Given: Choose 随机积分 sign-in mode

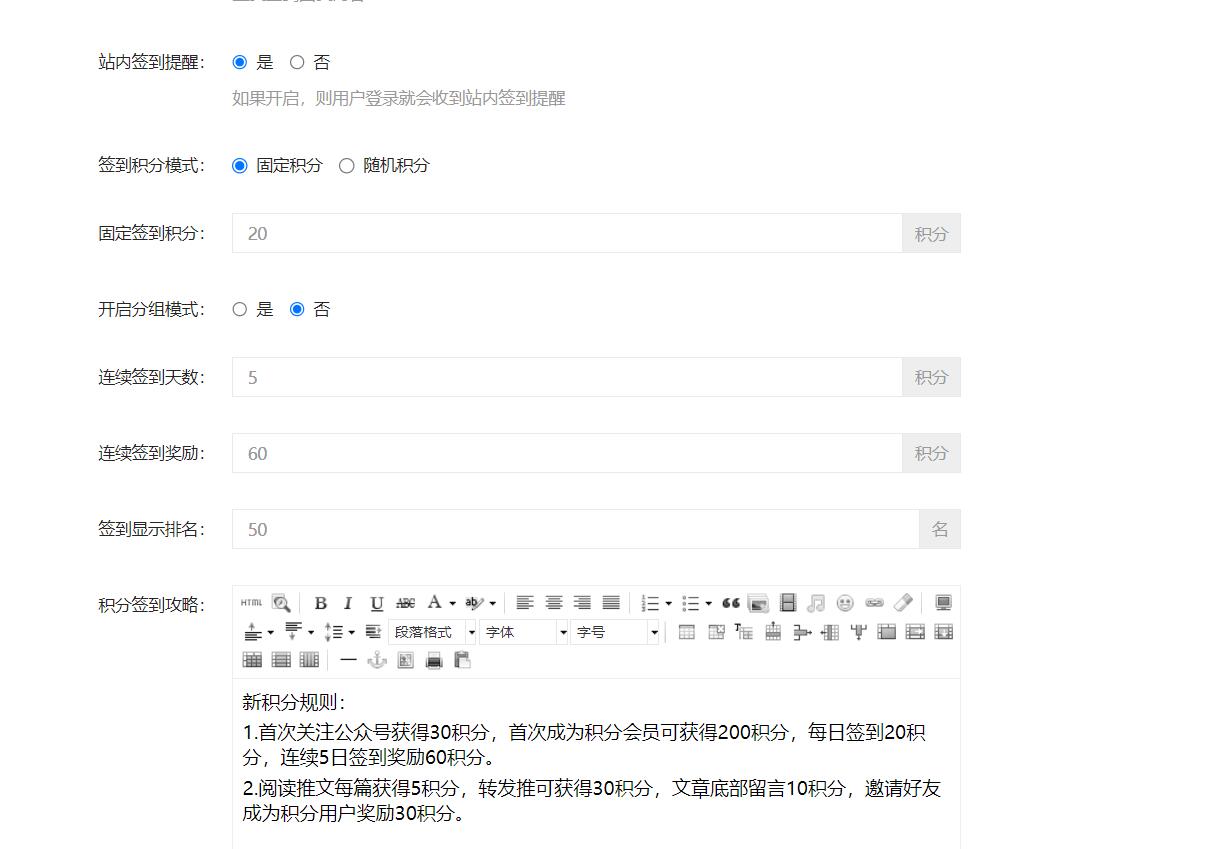Looking at the screenshot, I should pyautogui.click(x=347, y=166).
